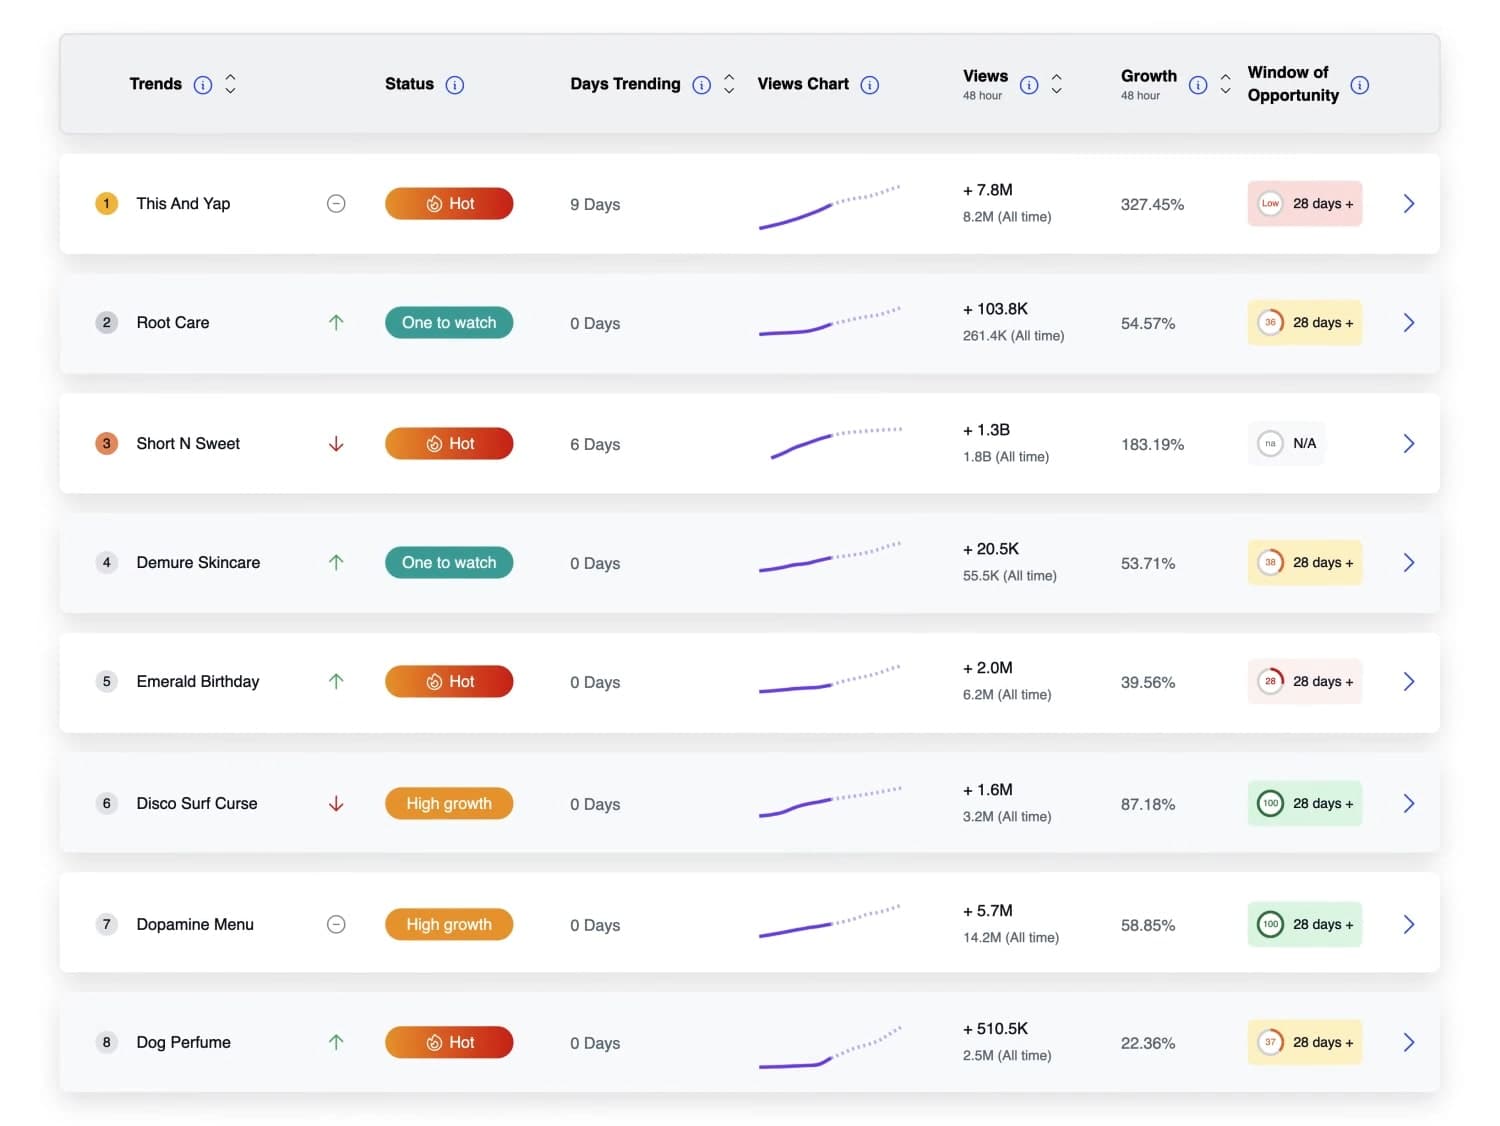Toggle sort arrows on Growth column

pos(1225,84)
